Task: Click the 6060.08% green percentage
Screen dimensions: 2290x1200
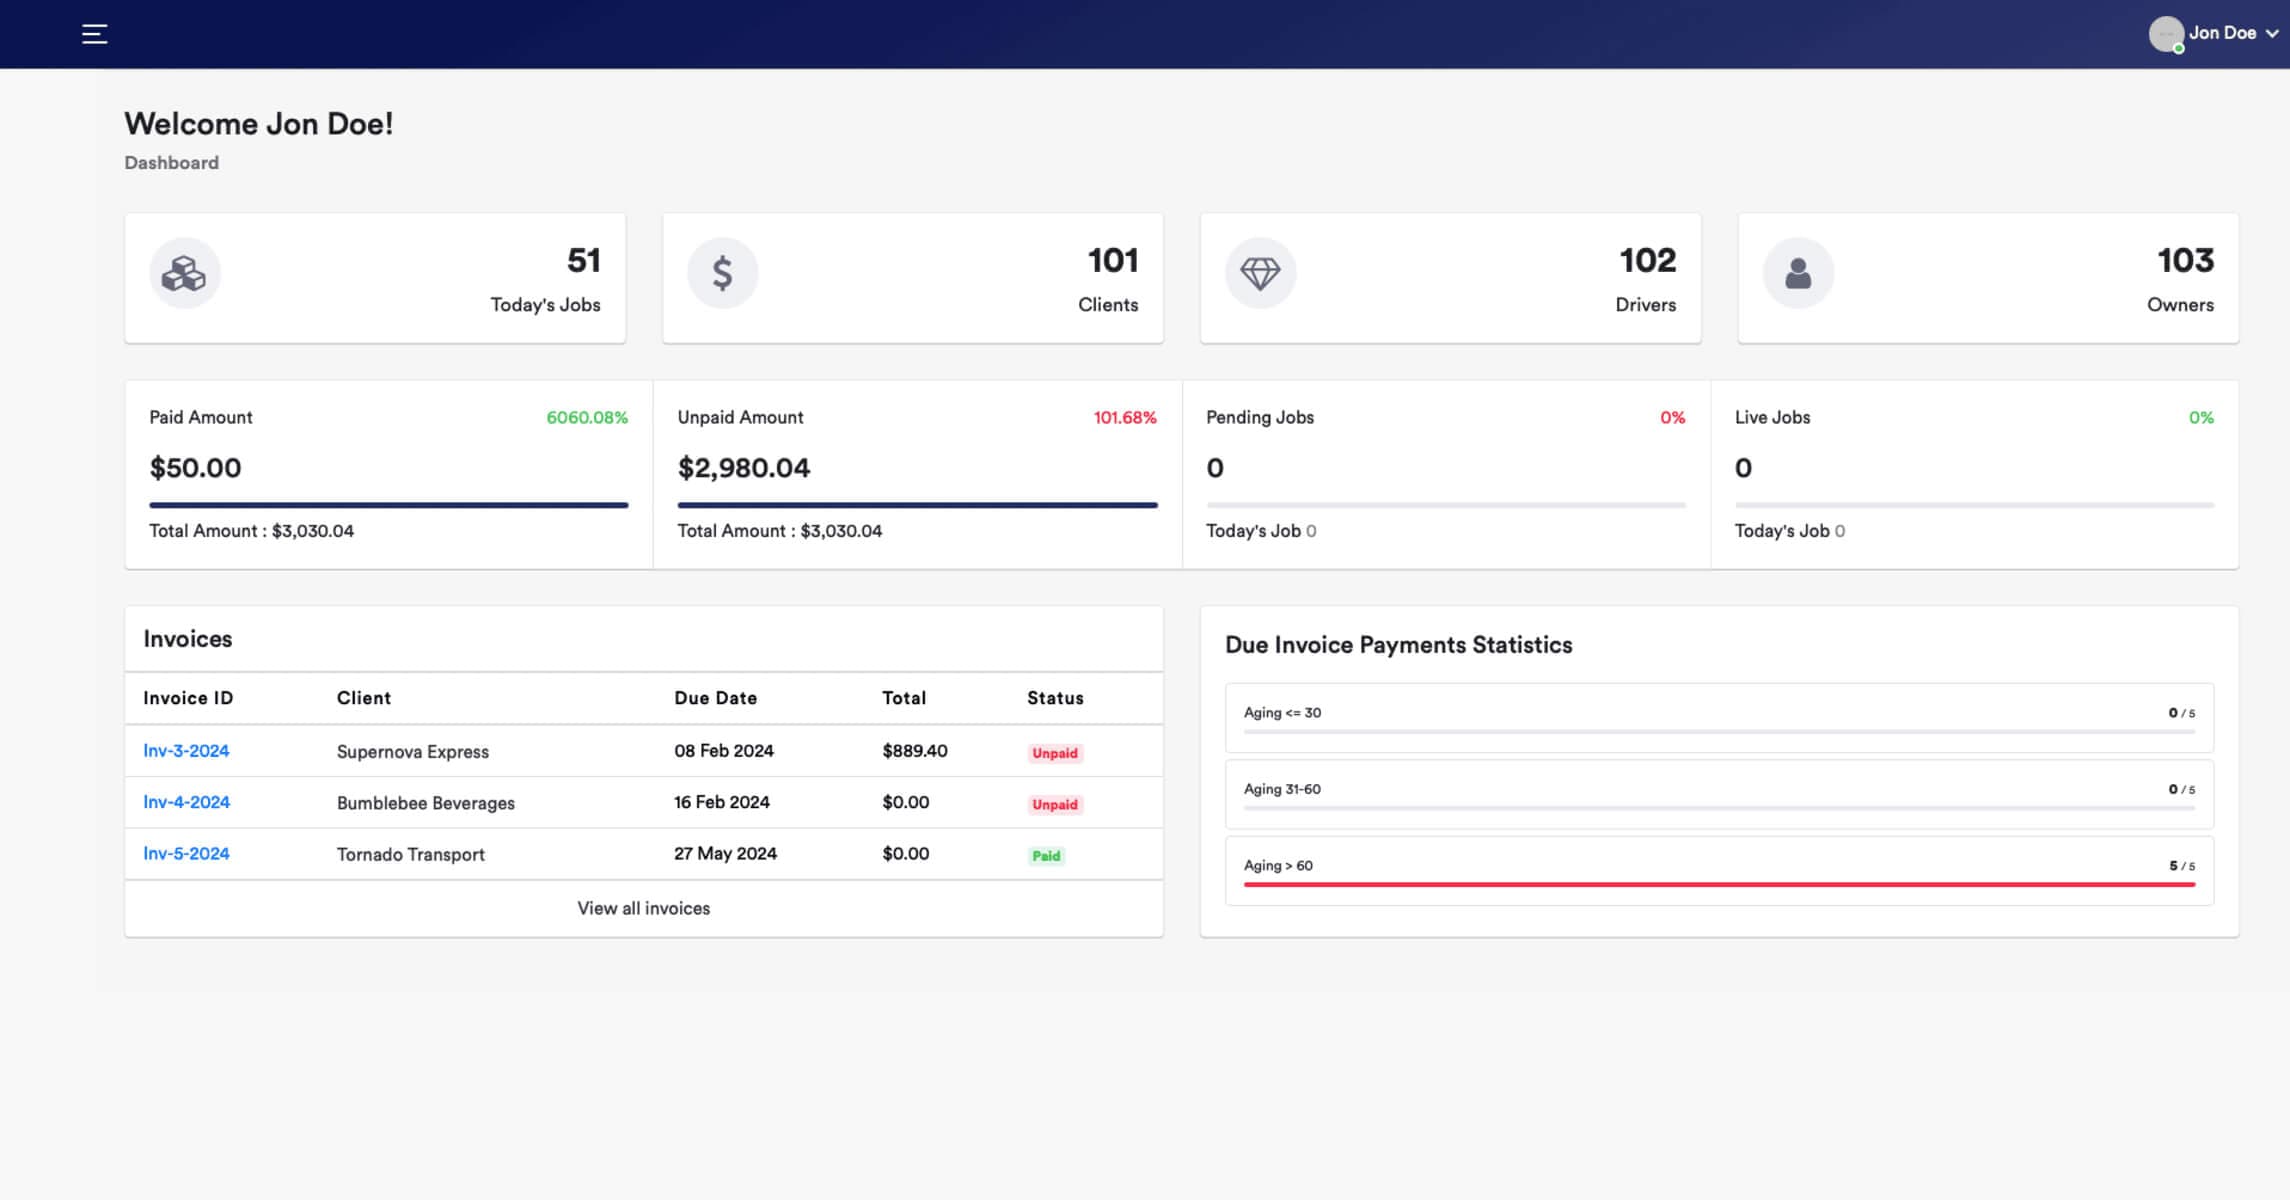Action: 587,418
